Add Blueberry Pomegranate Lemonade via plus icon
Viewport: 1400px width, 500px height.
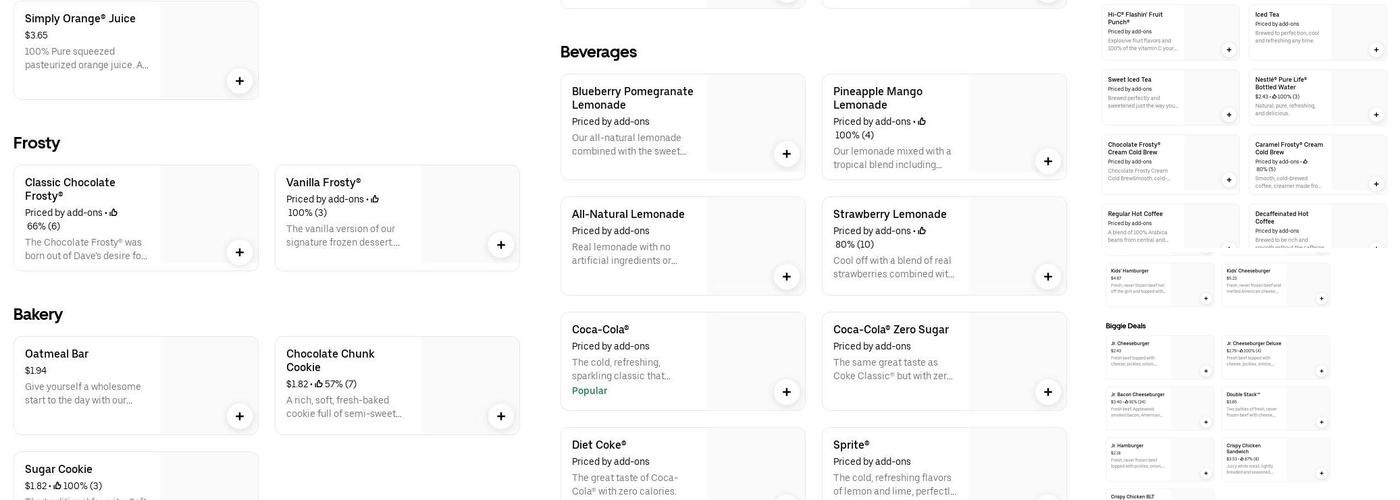tap(786, 154)
